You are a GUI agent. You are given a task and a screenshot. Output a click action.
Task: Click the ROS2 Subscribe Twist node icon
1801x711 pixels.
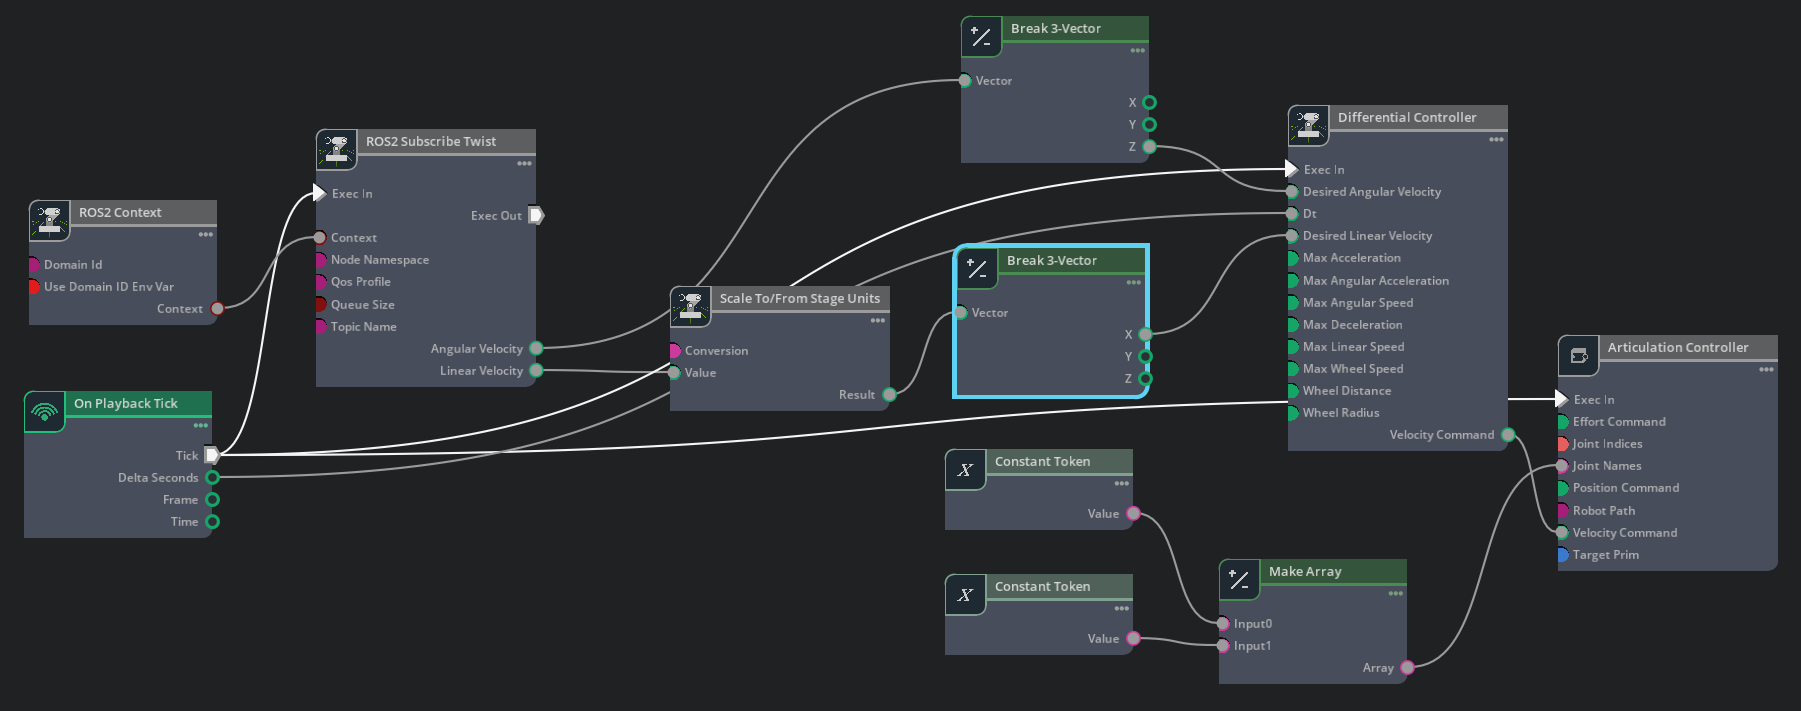[336, 150]
